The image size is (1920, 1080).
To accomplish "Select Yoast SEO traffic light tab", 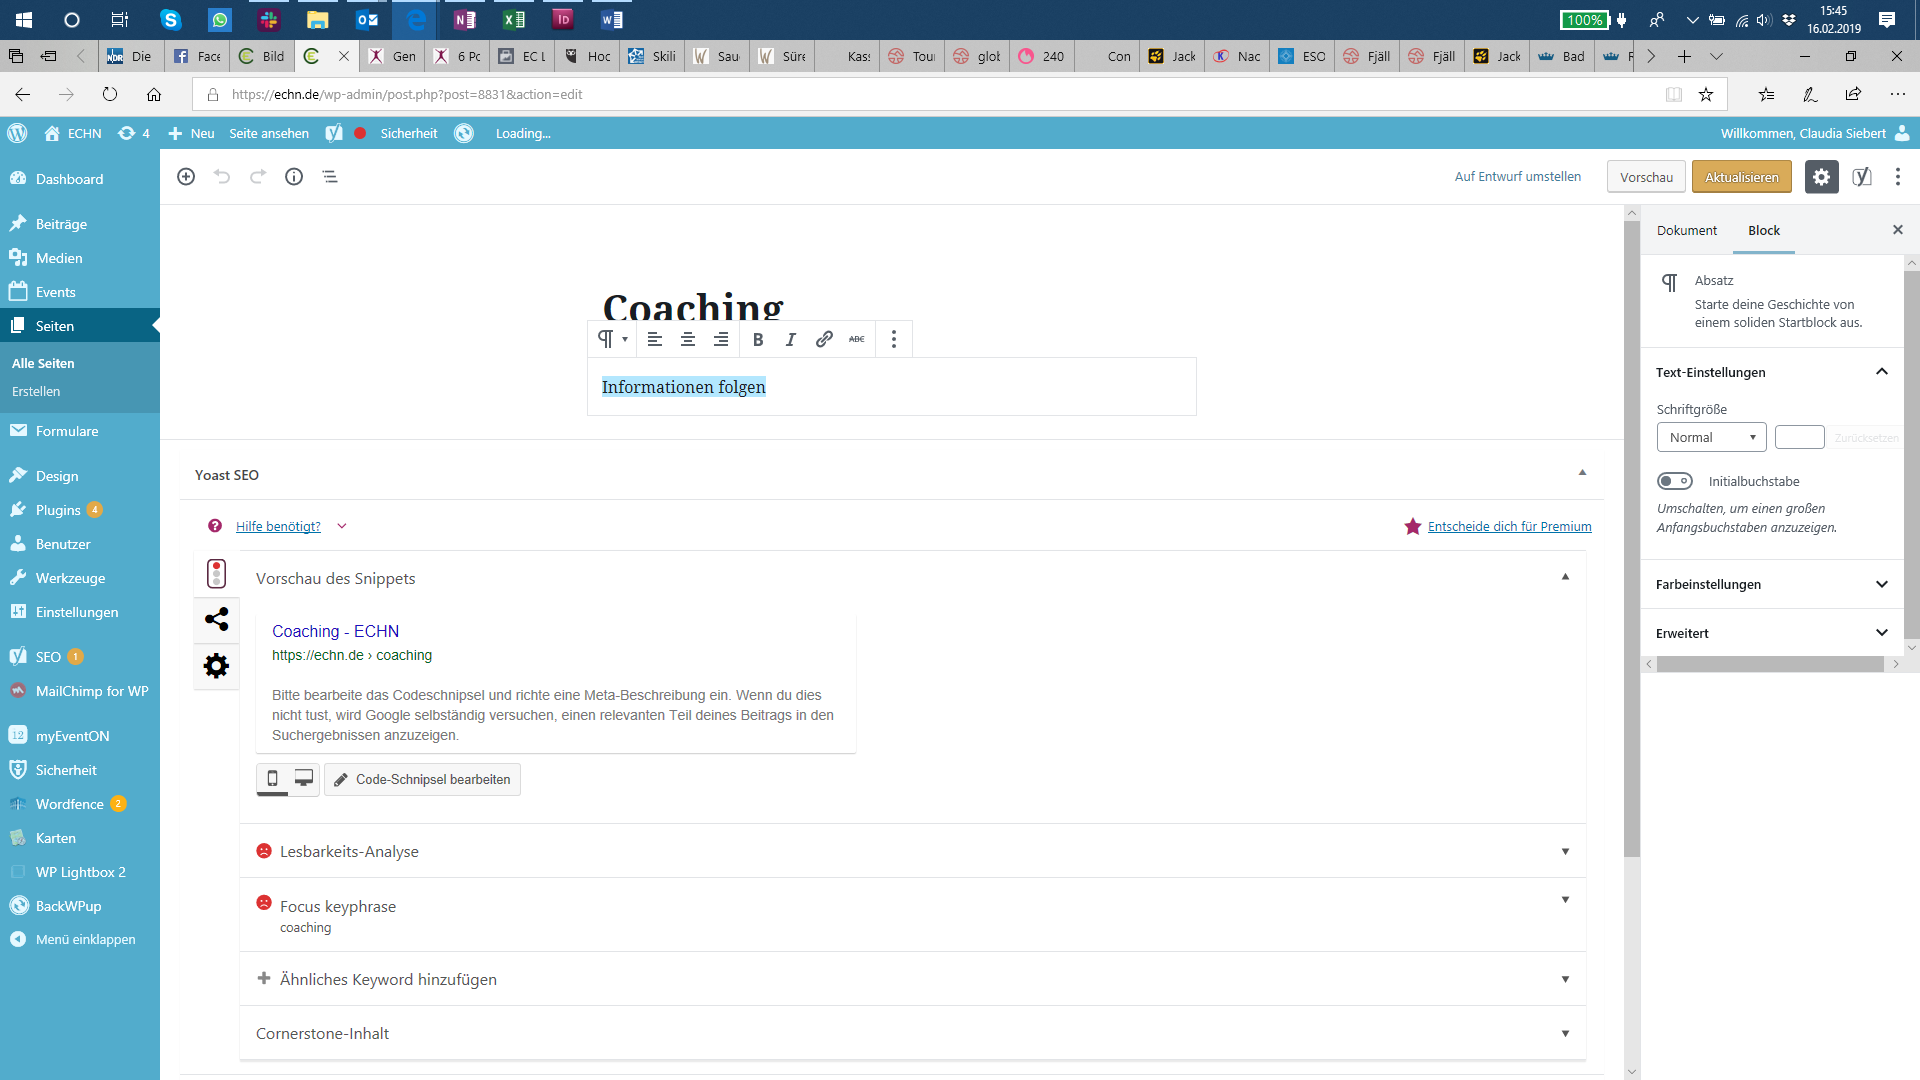I will coord(216,574).
